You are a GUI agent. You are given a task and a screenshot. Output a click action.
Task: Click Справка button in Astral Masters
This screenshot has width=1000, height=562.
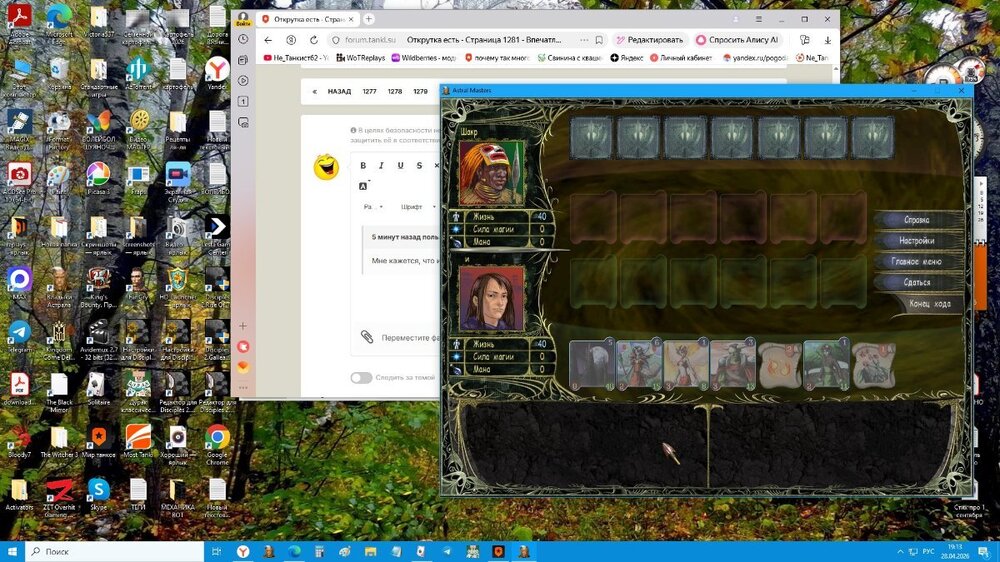coord(916,219)
